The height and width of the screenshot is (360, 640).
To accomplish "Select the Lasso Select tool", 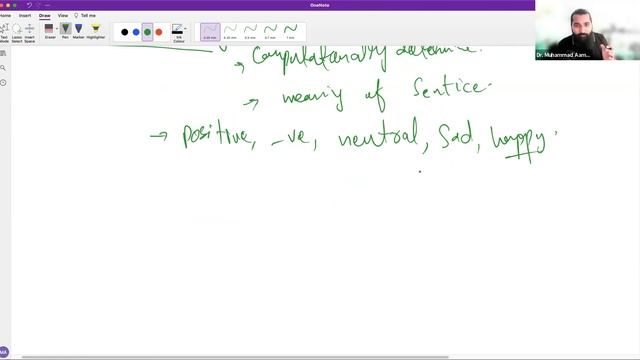I will coord(17,32).
